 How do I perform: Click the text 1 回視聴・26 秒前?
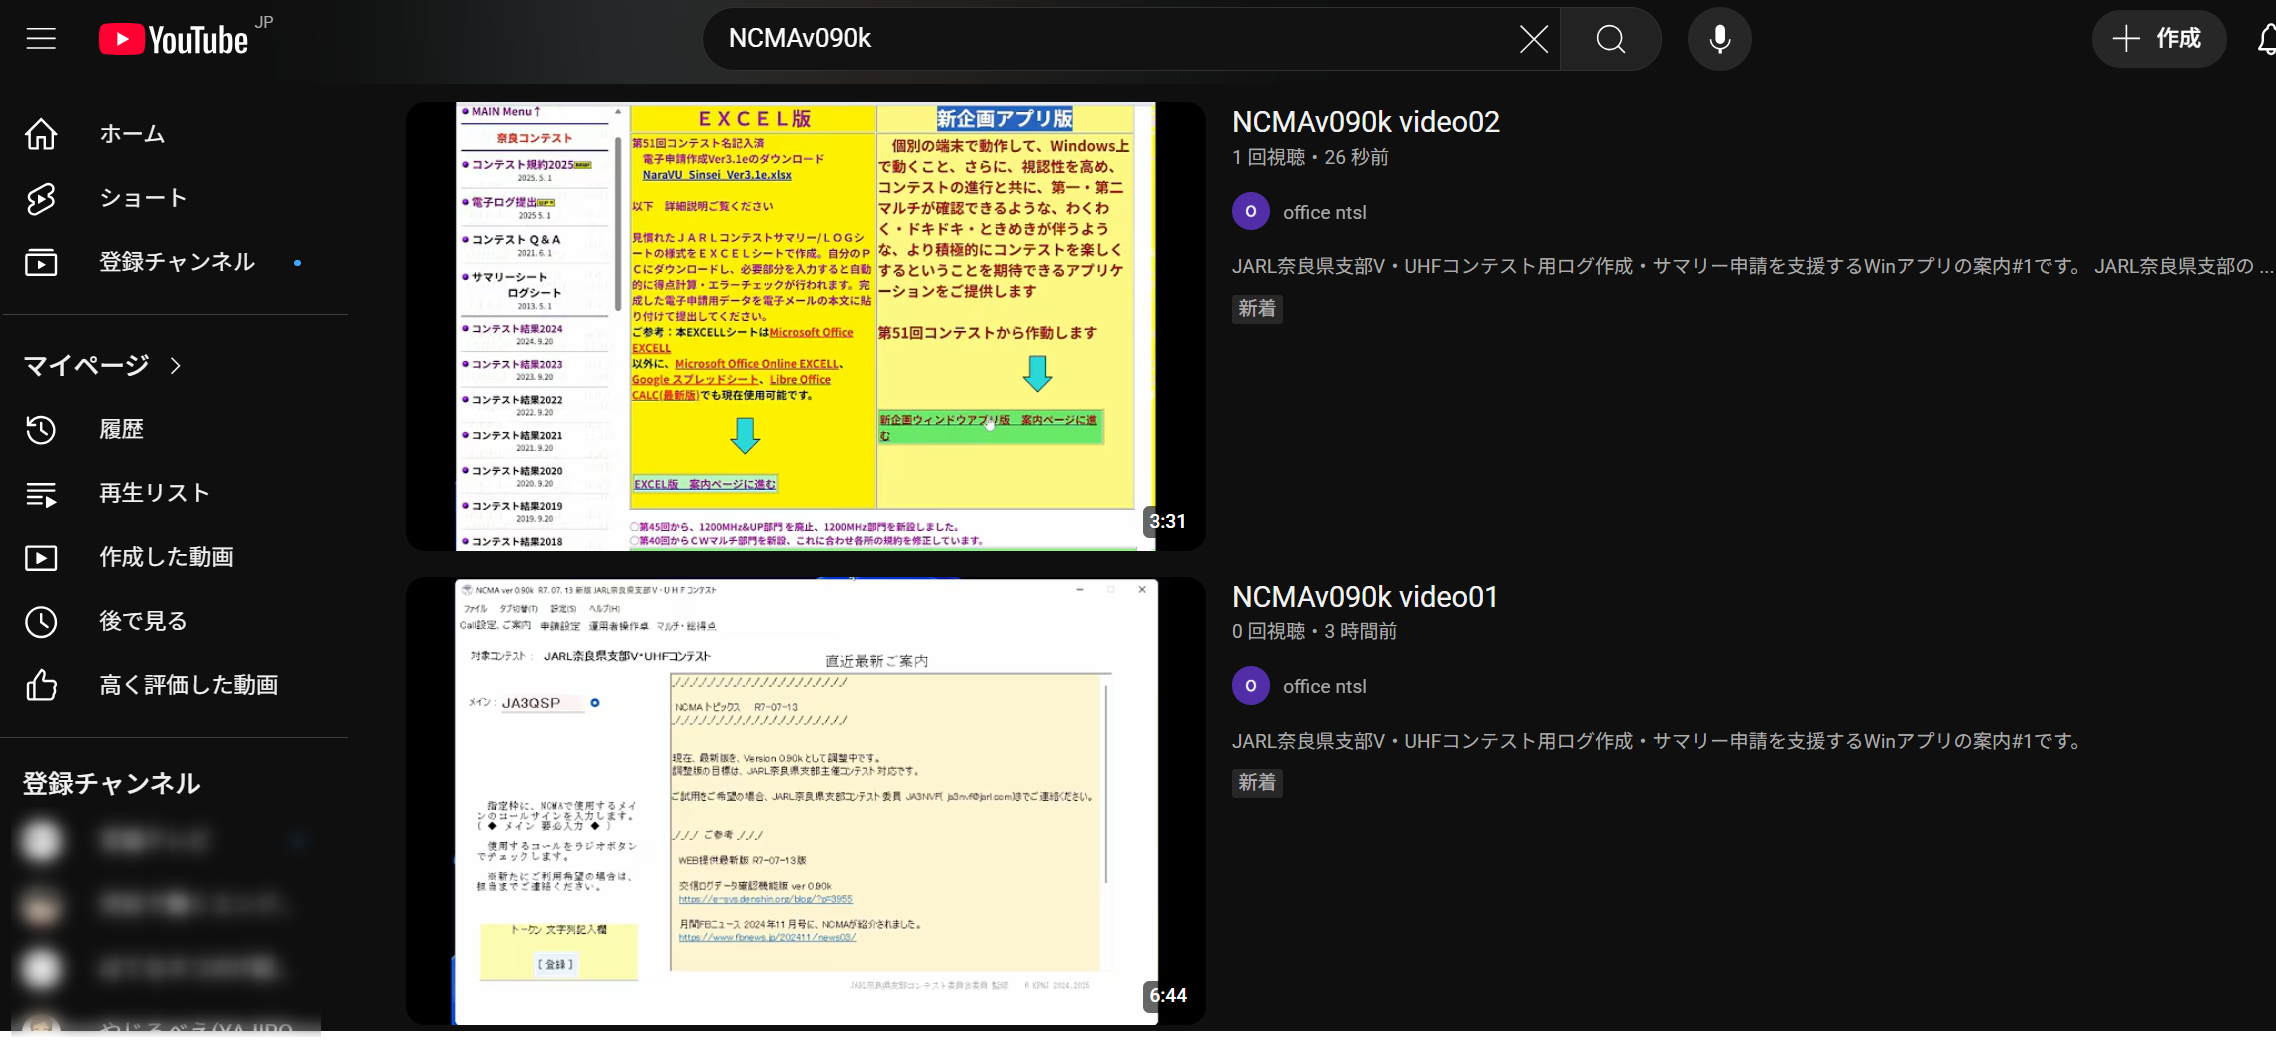tap(1310, 157)
